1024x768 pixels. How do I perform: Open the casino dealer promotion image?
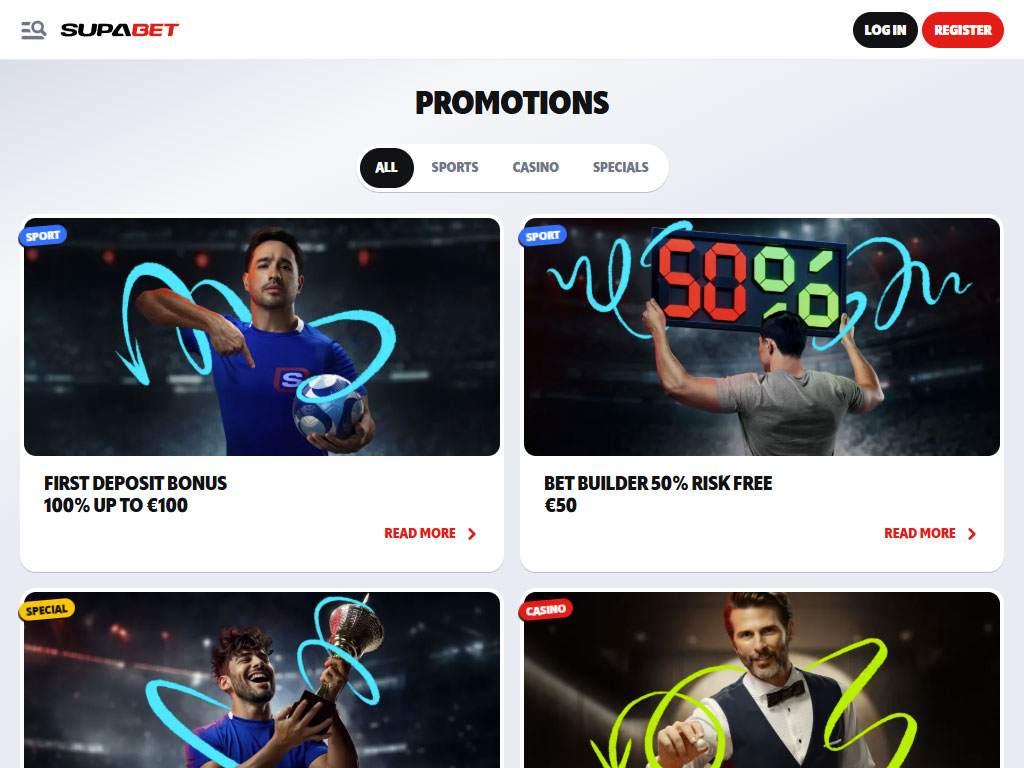pos(761,680)
